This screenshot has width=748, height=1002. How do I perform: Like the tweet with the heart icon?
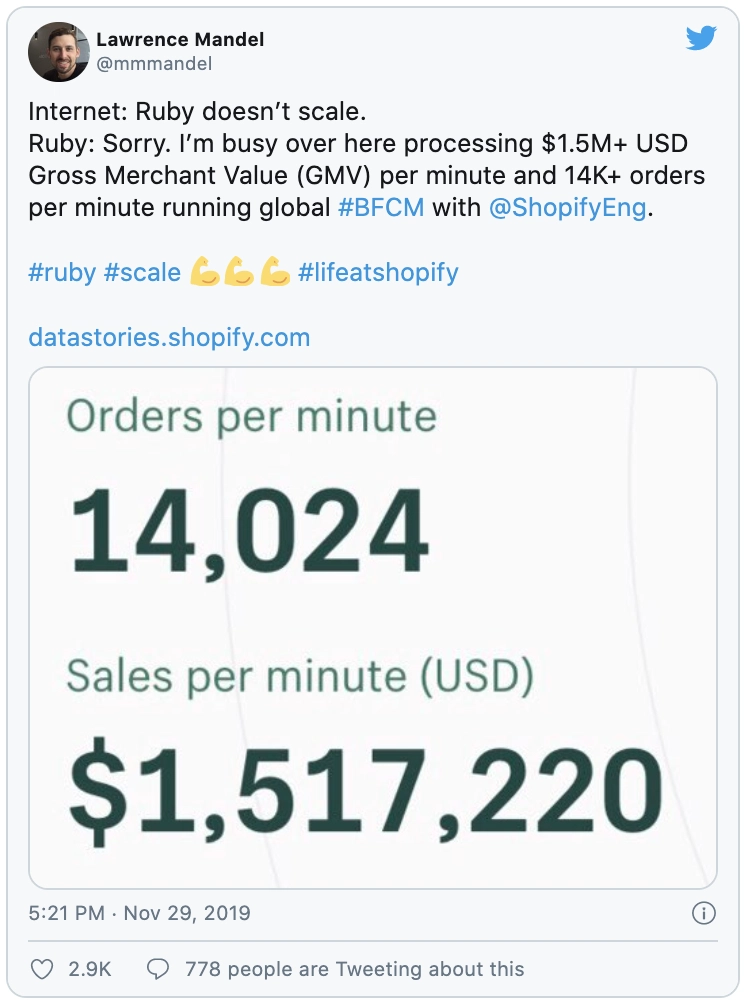pyautogui.click(x=42, y=969)
